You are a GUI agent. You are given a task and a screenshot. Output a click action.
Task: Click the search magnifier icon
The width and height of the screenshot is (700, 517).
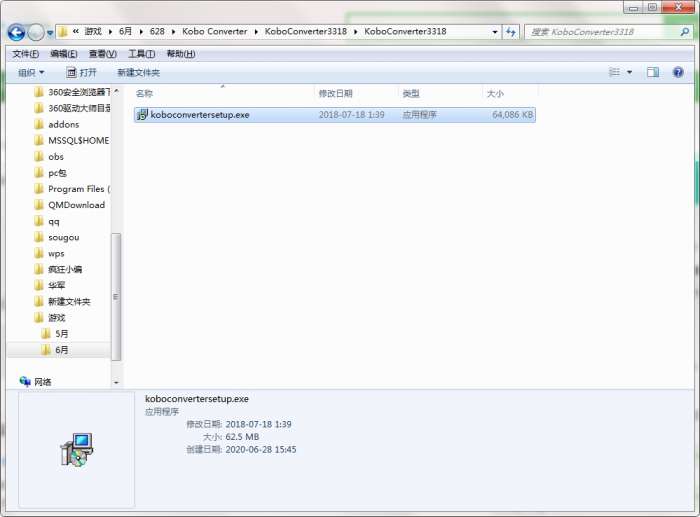point(685,32)
